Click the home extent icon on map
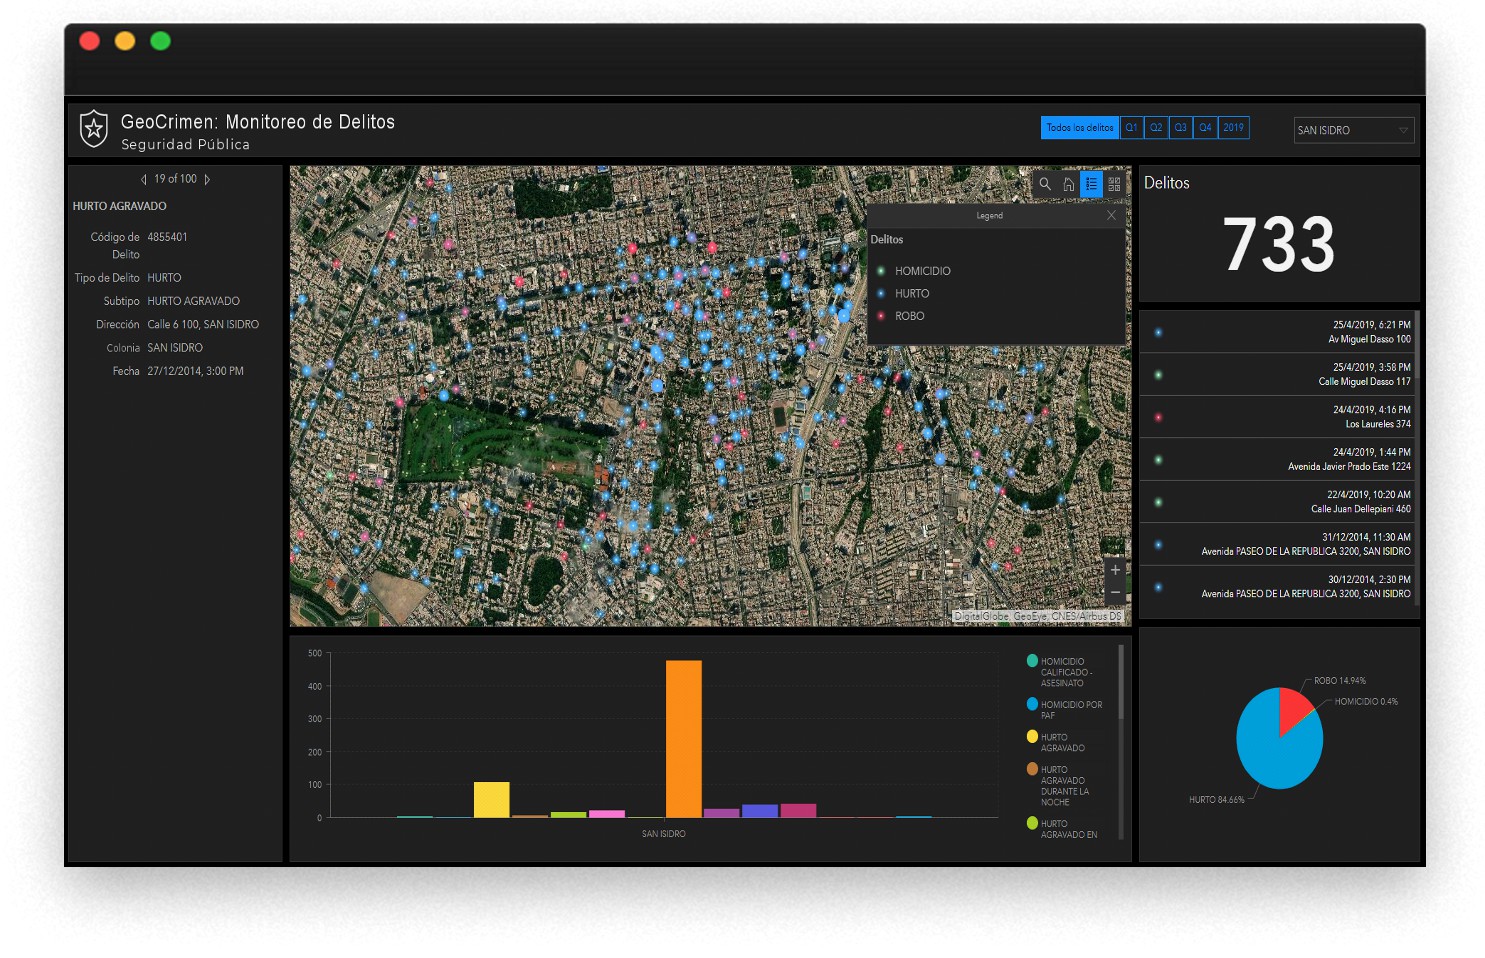Viewport: 1485px width, 958px height. click(x=1068, y=184)
